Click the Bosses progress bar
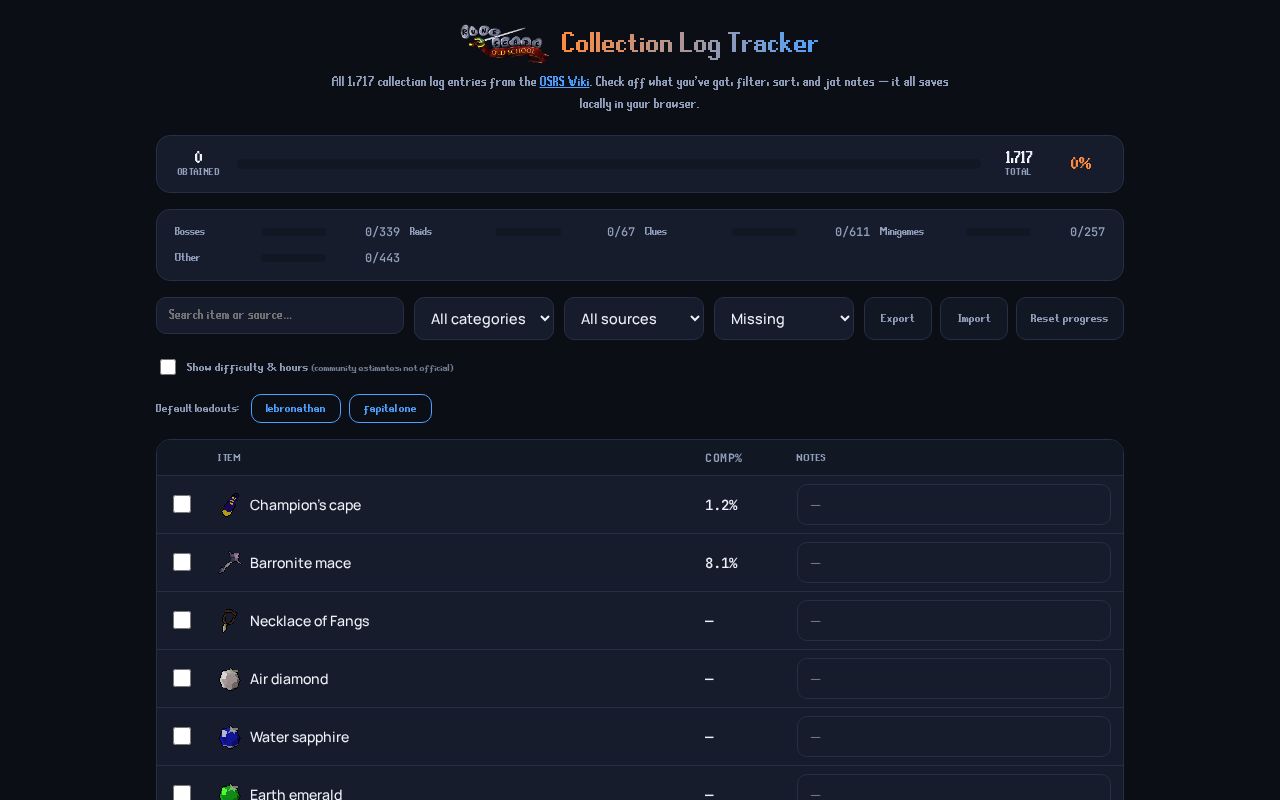Image resolution: width=1280 pixels, height=800 pixels. tap(294, 231)
